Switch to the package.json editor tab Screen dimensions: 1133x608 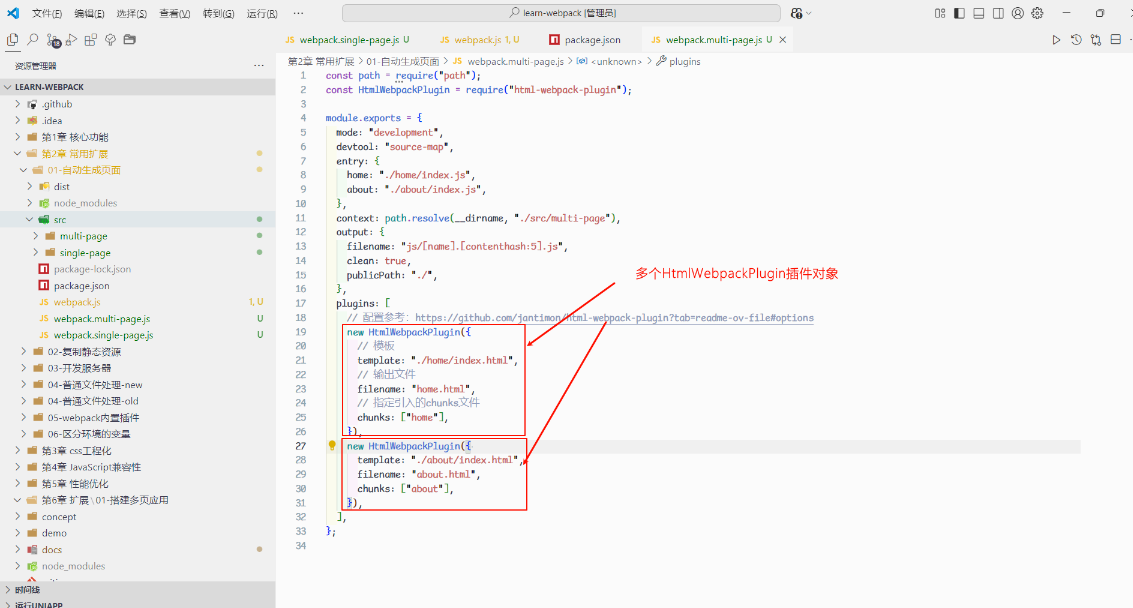click(585, 40)
